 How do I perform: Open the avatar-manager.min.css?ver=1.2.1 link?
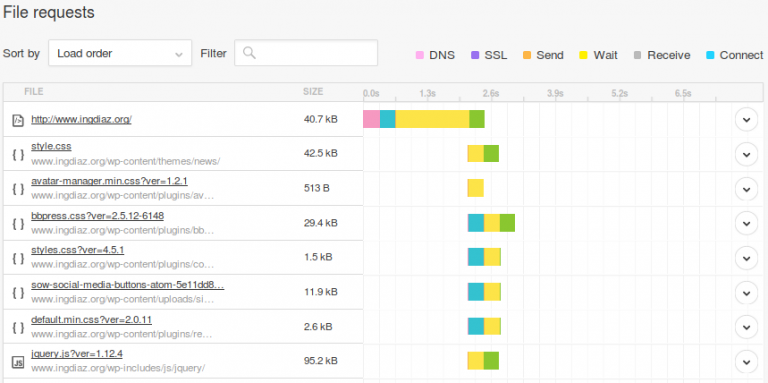click(109, 181)
